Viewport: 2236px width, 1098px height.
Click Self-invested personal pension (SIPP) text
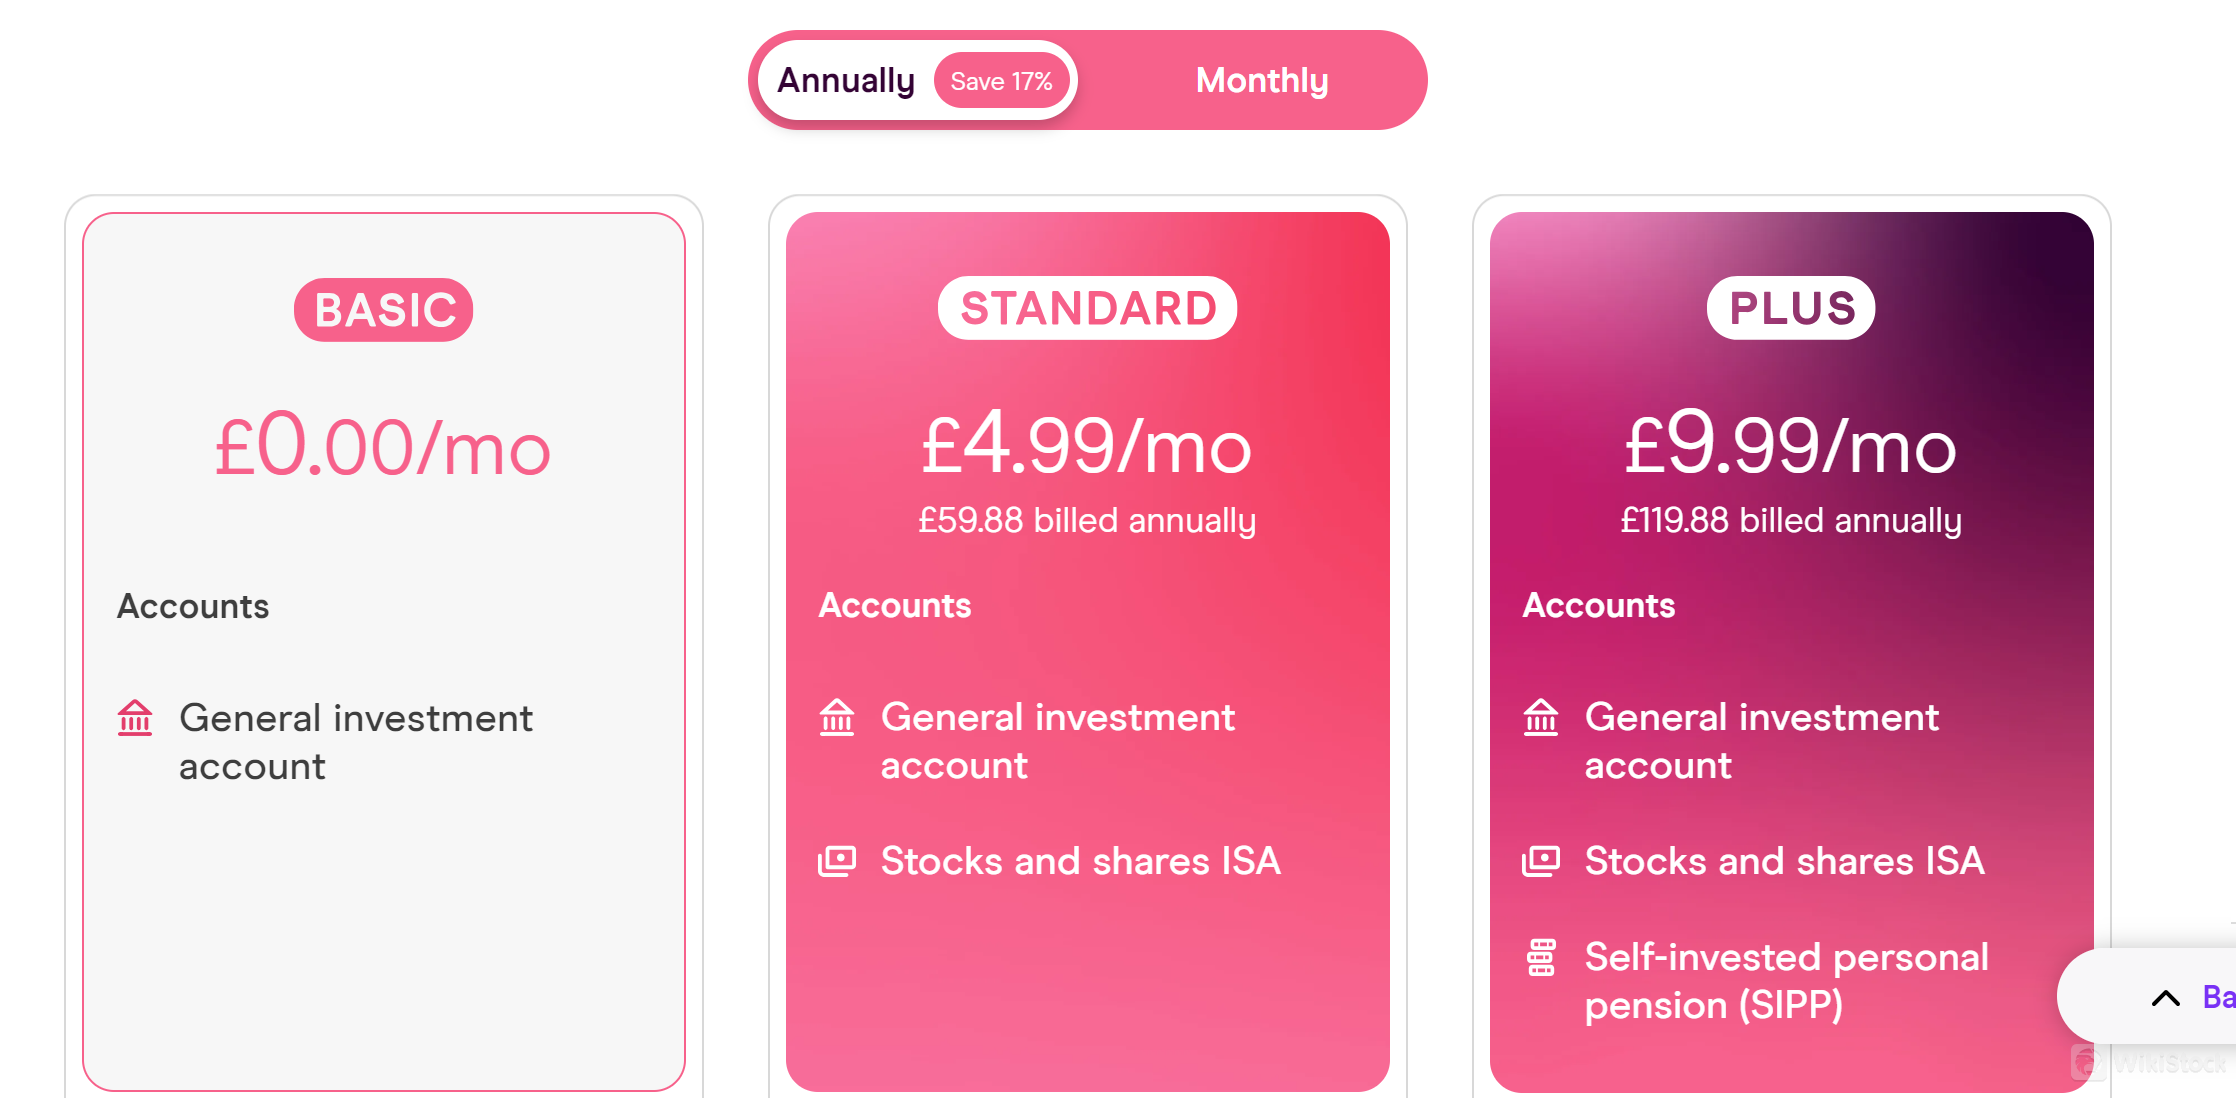pos(1786,981)
